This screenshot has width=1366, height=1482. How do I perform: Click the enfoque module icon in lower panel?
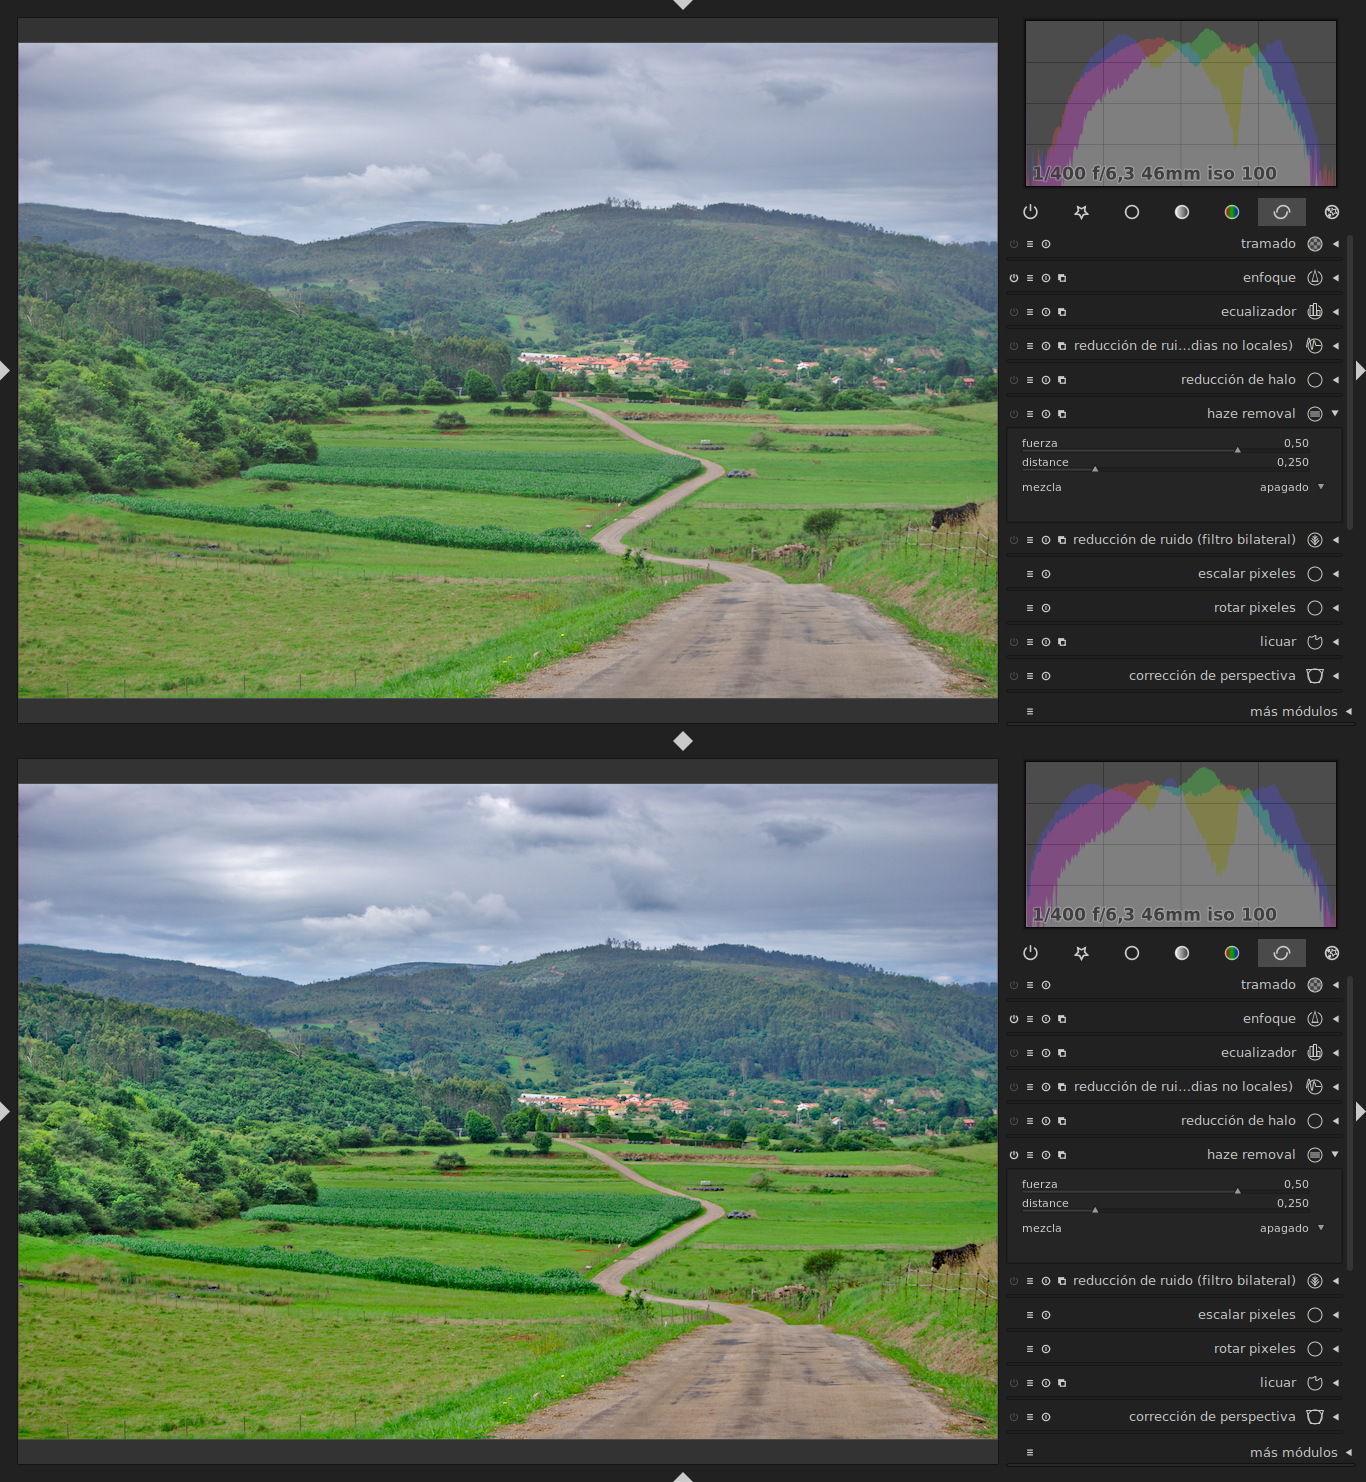pos(1315,1019)
